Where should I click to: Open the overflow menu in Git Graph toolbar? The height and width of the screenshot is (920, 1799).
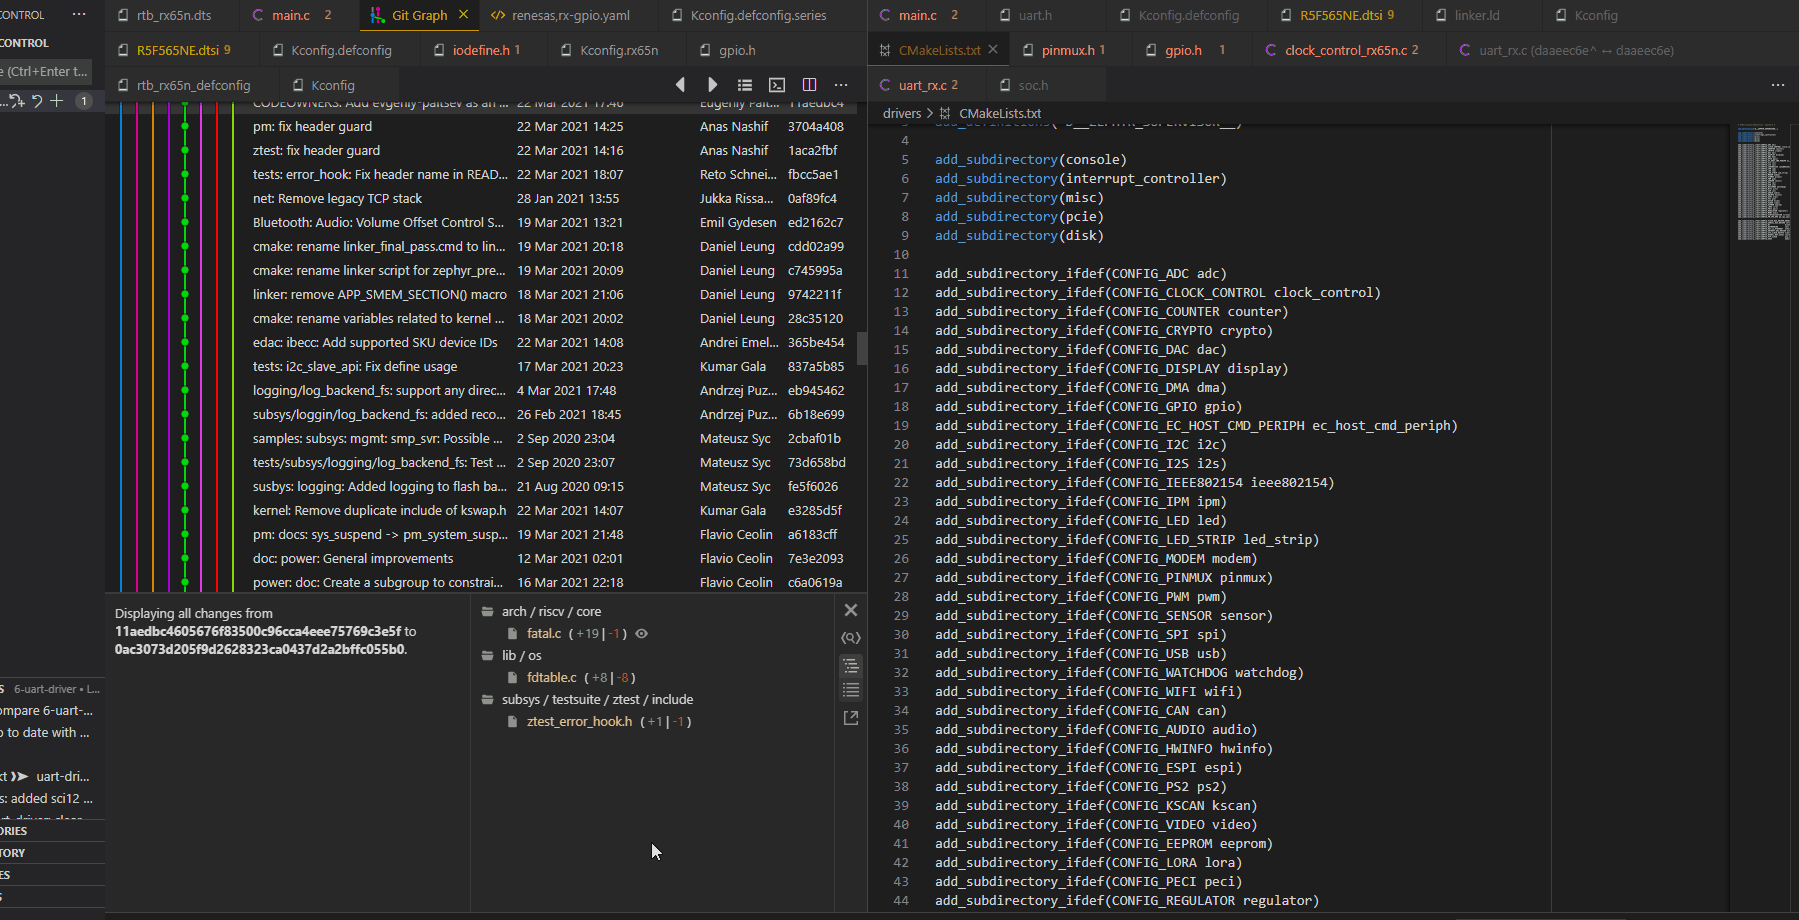[x=841, y=85]
